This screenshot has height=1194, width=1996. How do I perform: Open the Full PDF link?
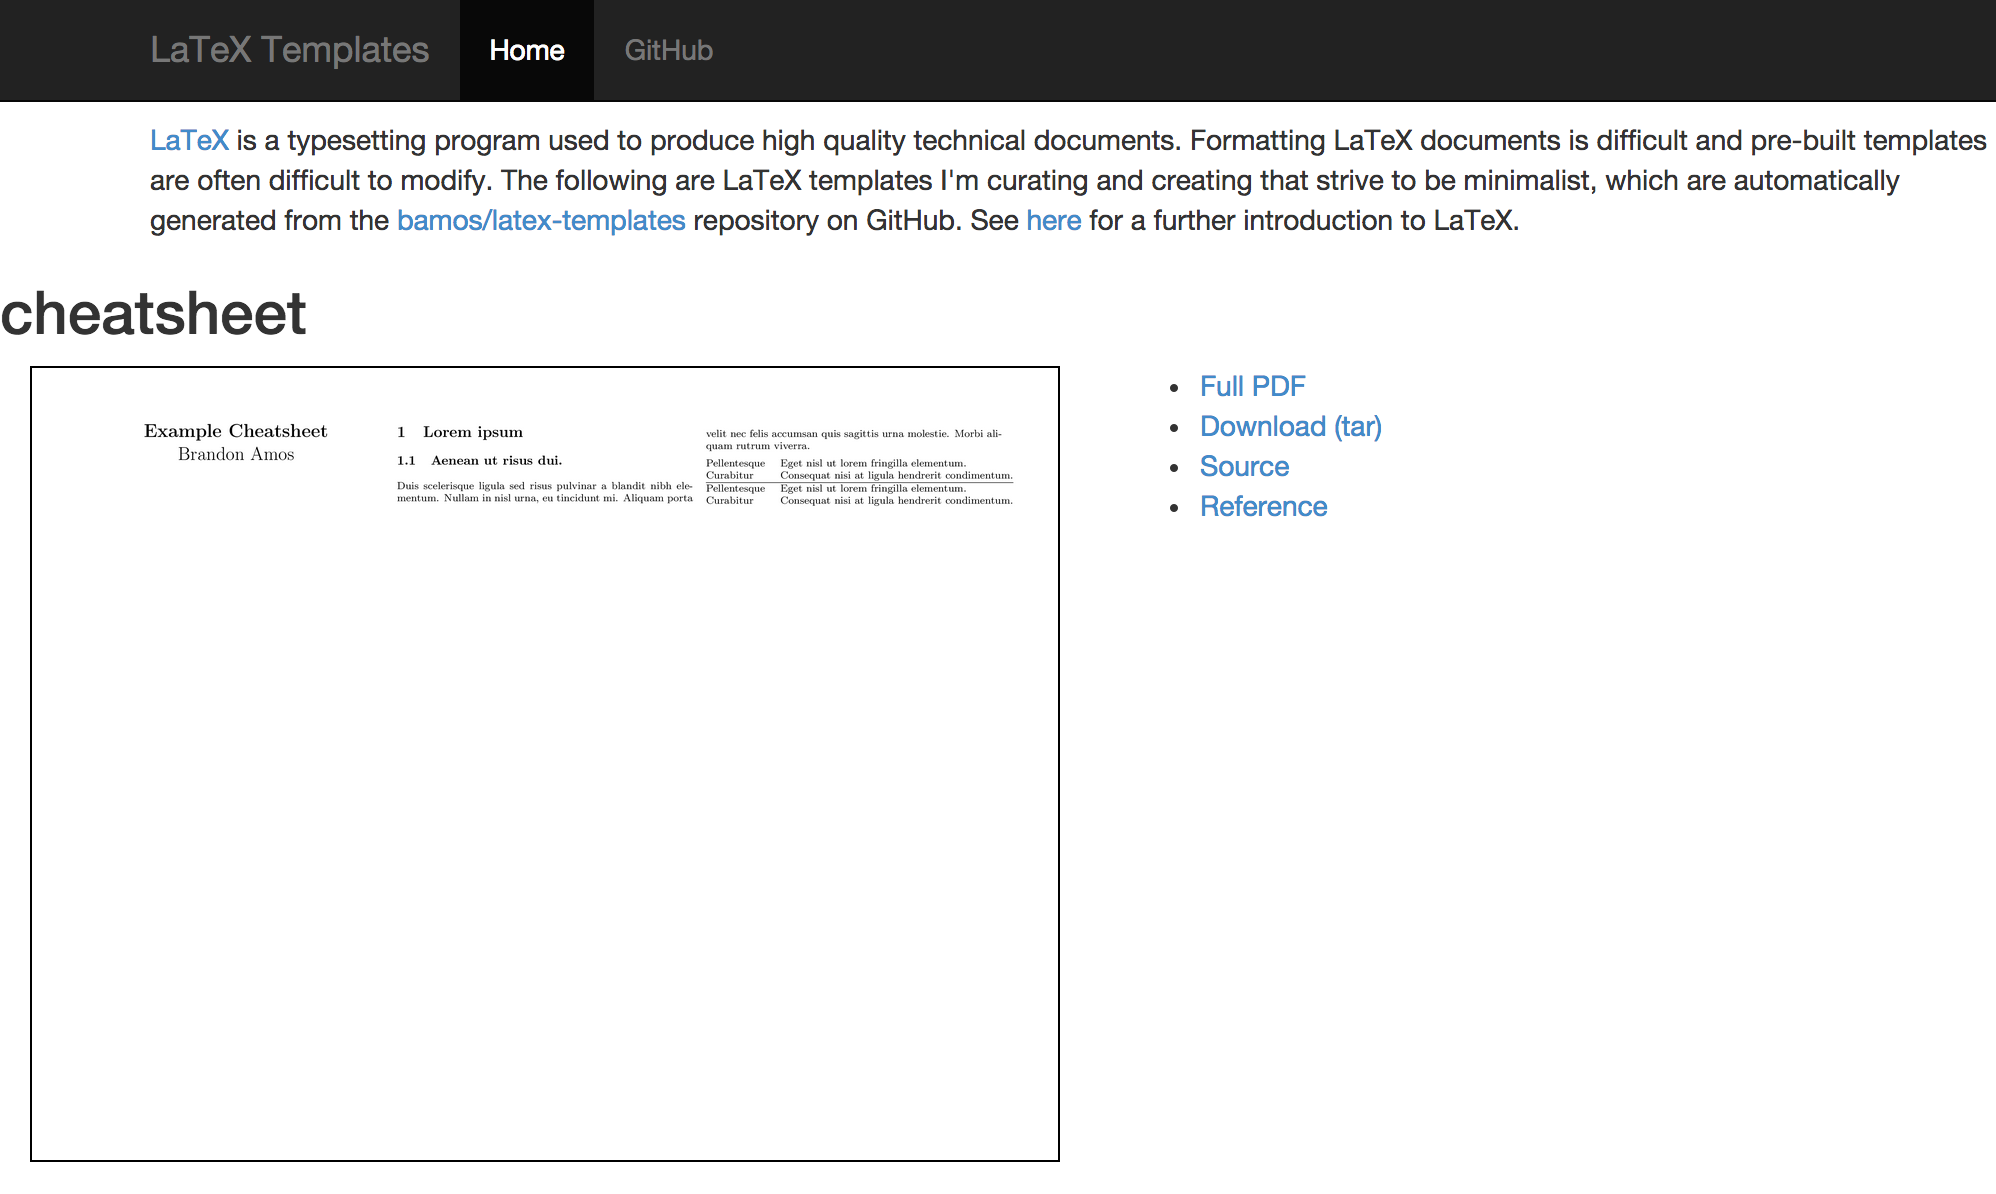(1252, 386)
